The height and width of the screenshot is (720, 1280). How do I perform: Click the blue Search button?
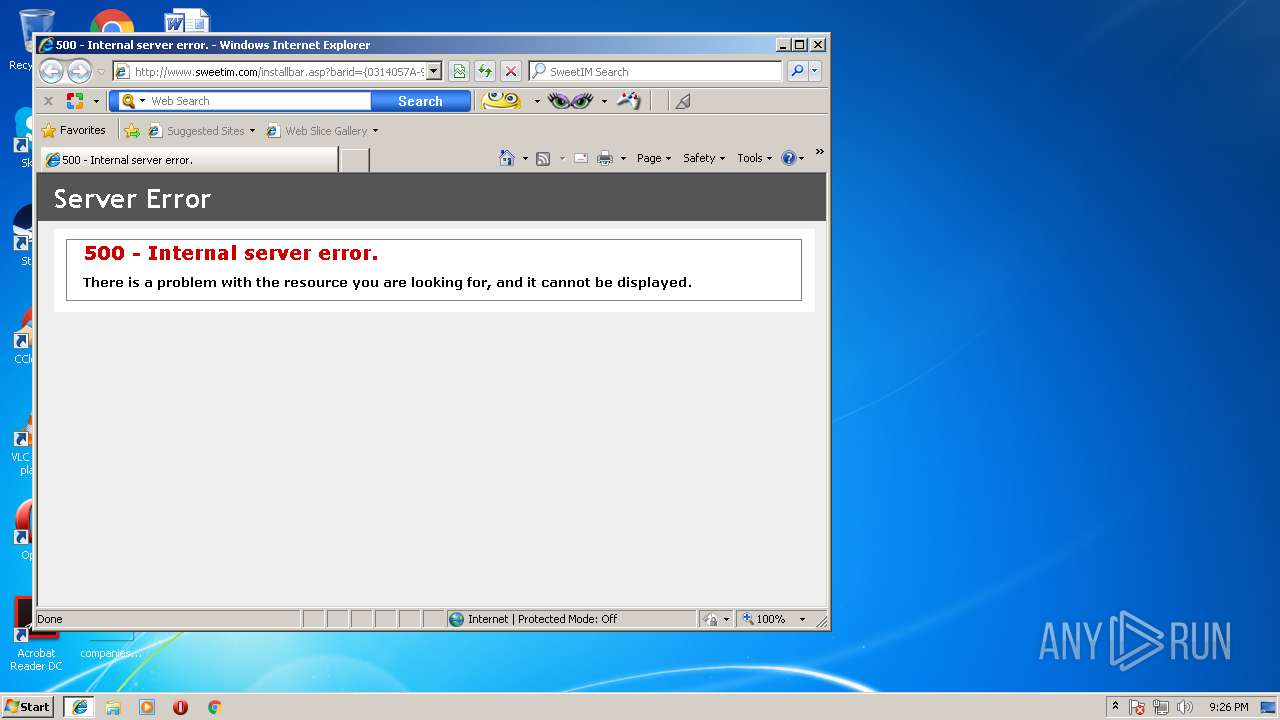tap(420, 101)
